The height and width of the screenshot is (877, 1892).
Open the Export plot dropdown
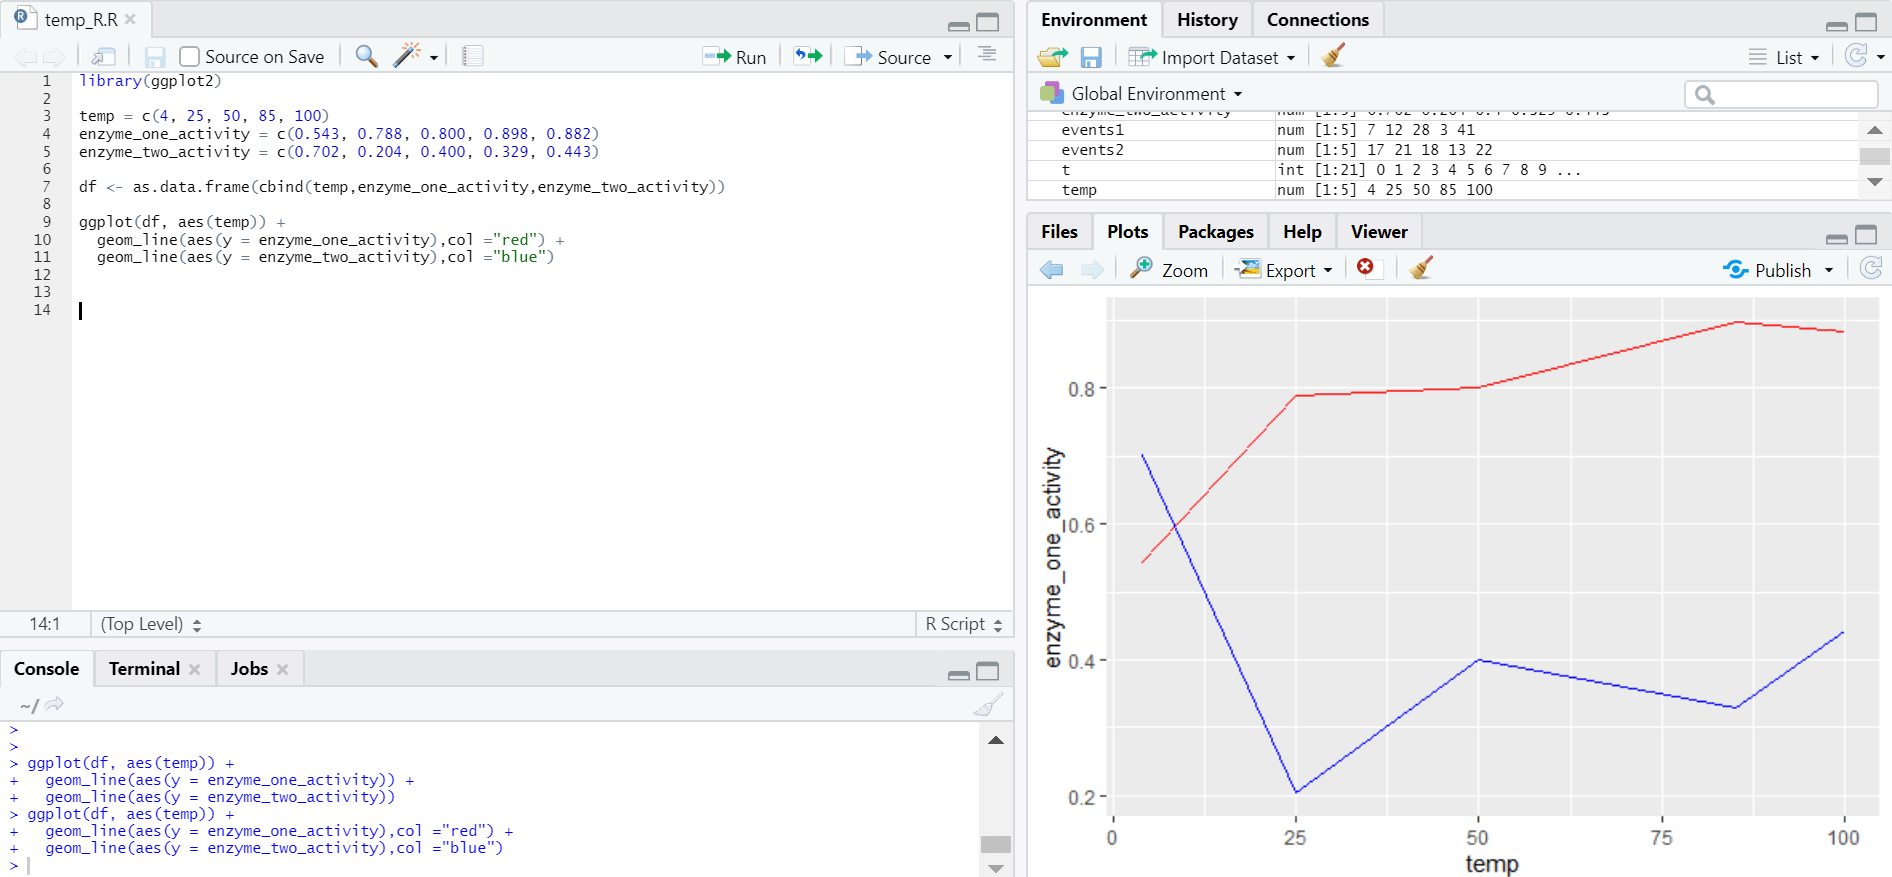point(1285,270)
